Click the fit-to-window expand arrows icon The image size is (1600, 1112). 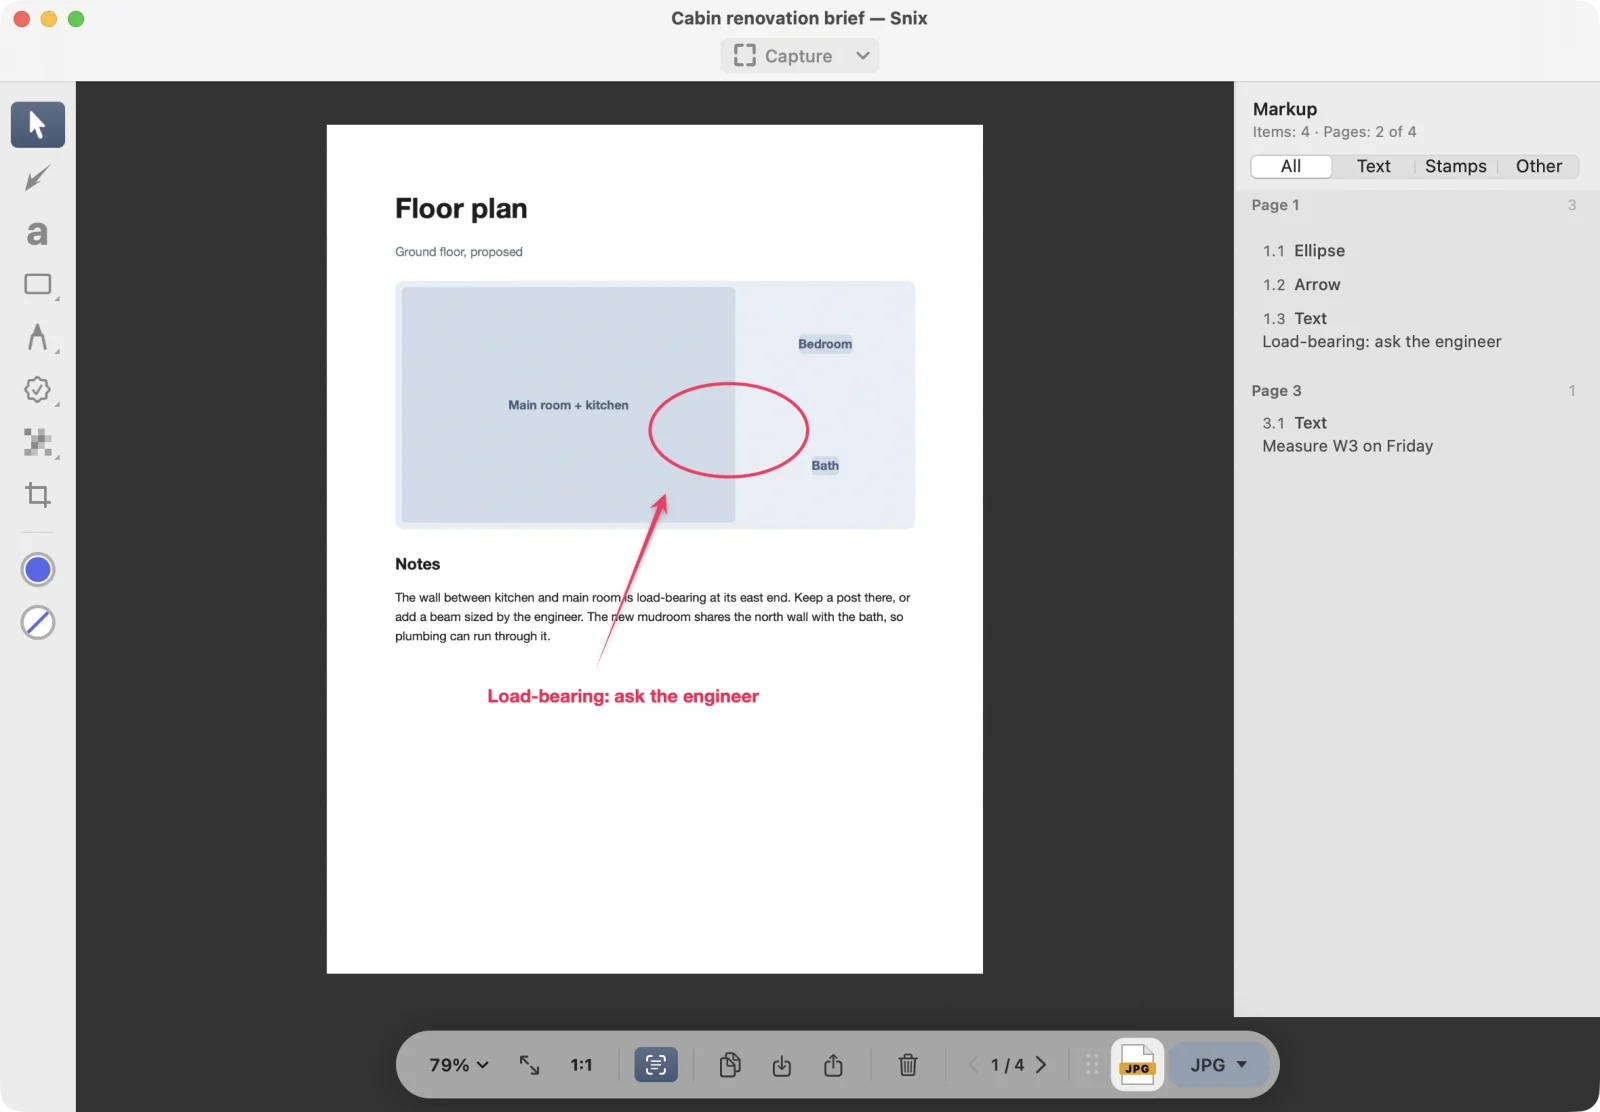point(530,1065)
